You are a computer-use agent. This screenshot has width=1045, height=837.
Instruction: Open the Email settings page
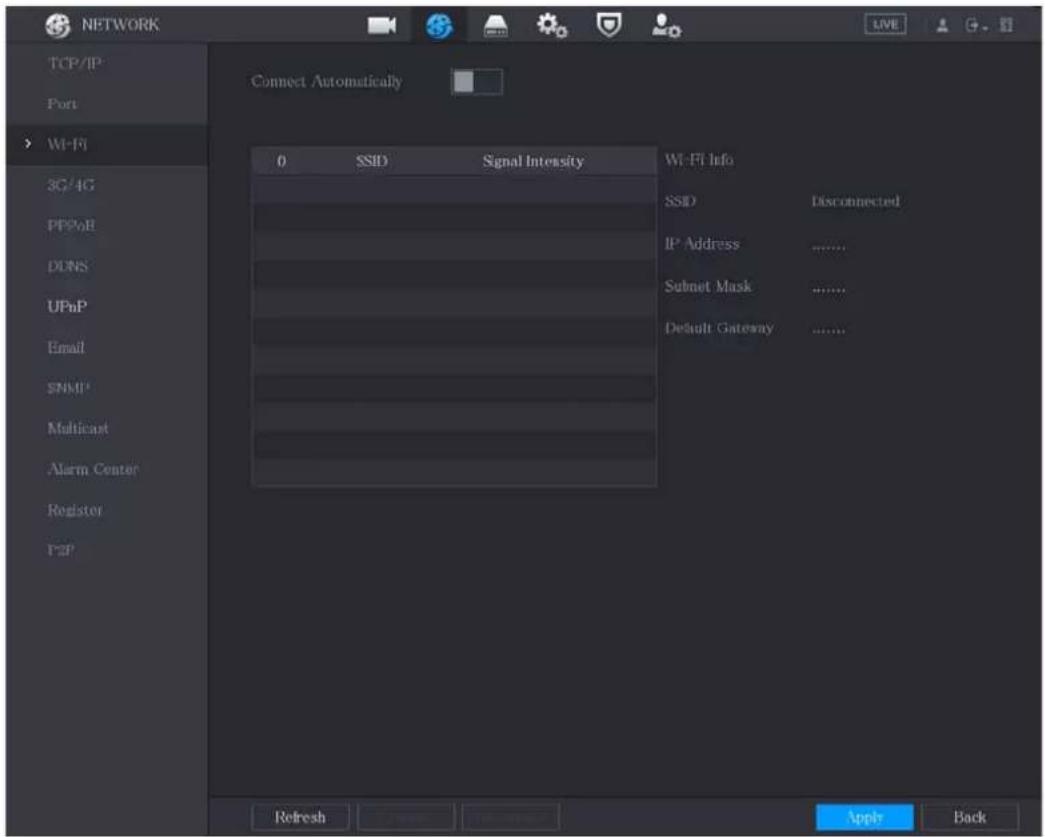[65, 347]
